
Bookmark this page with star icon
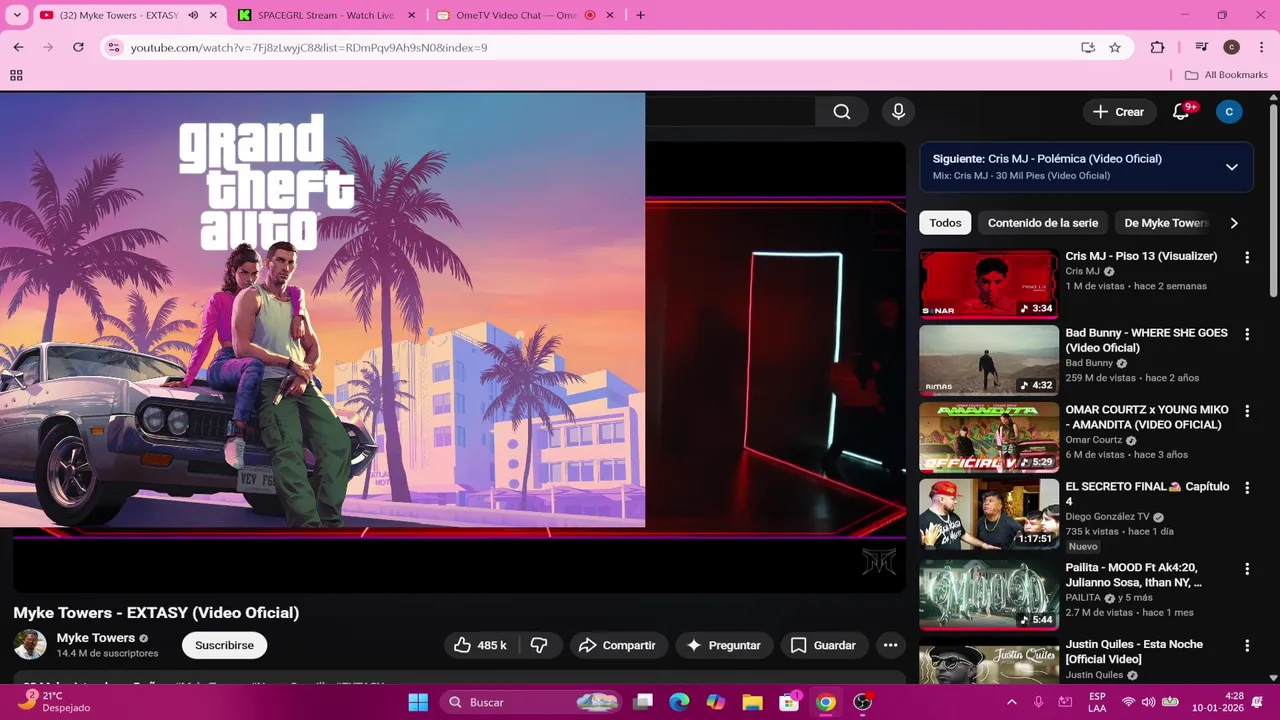pyautogui.click(x=1115, y=47)
